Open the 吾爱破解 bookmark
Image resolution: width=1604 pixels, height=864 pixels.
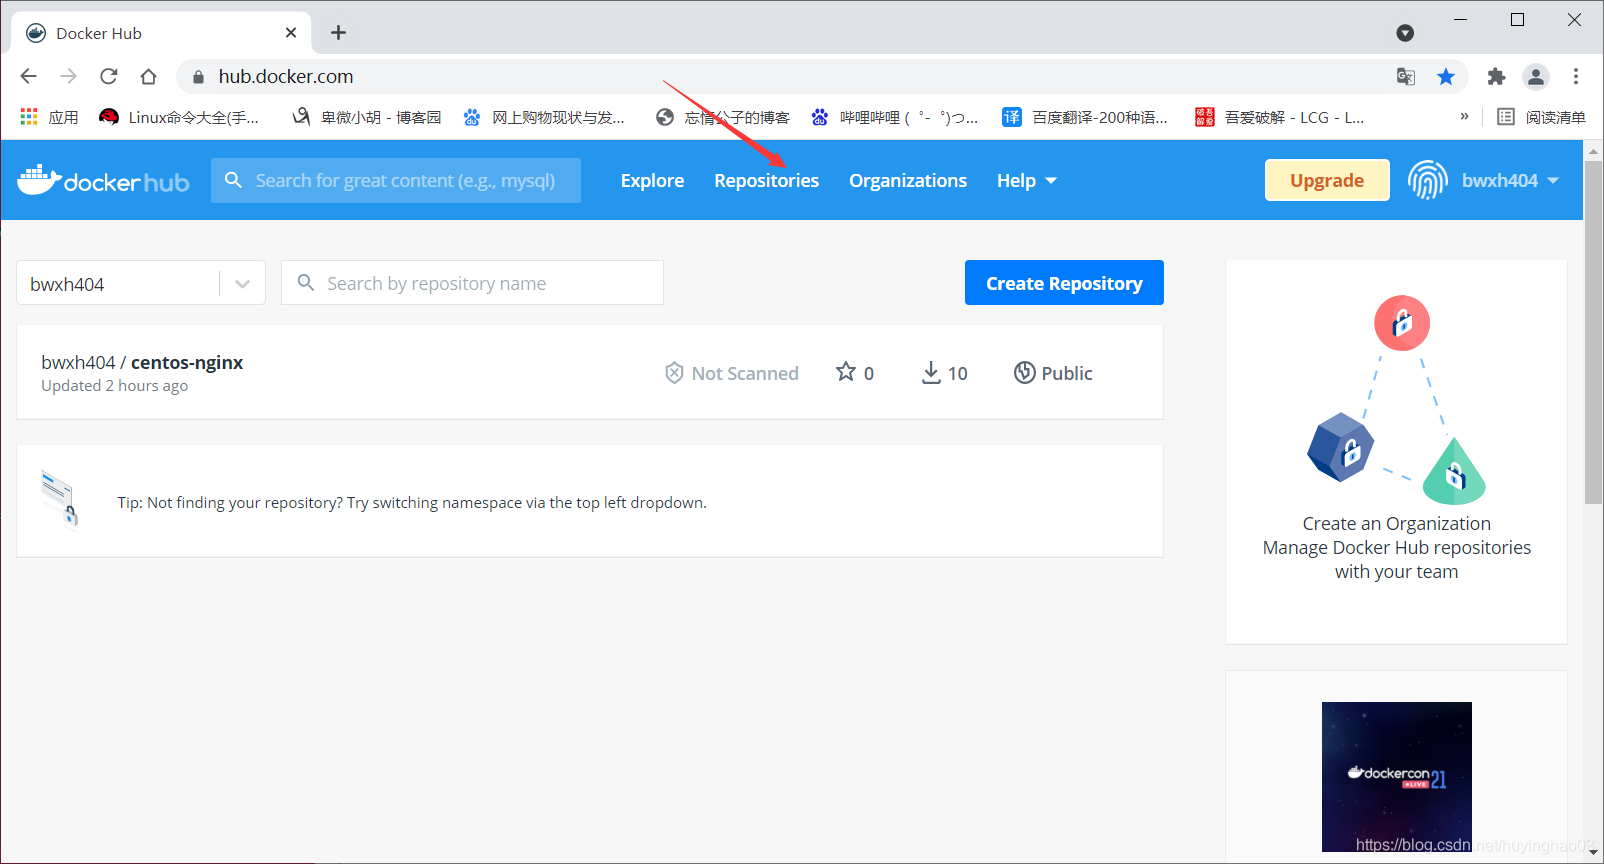[1280, 117]
